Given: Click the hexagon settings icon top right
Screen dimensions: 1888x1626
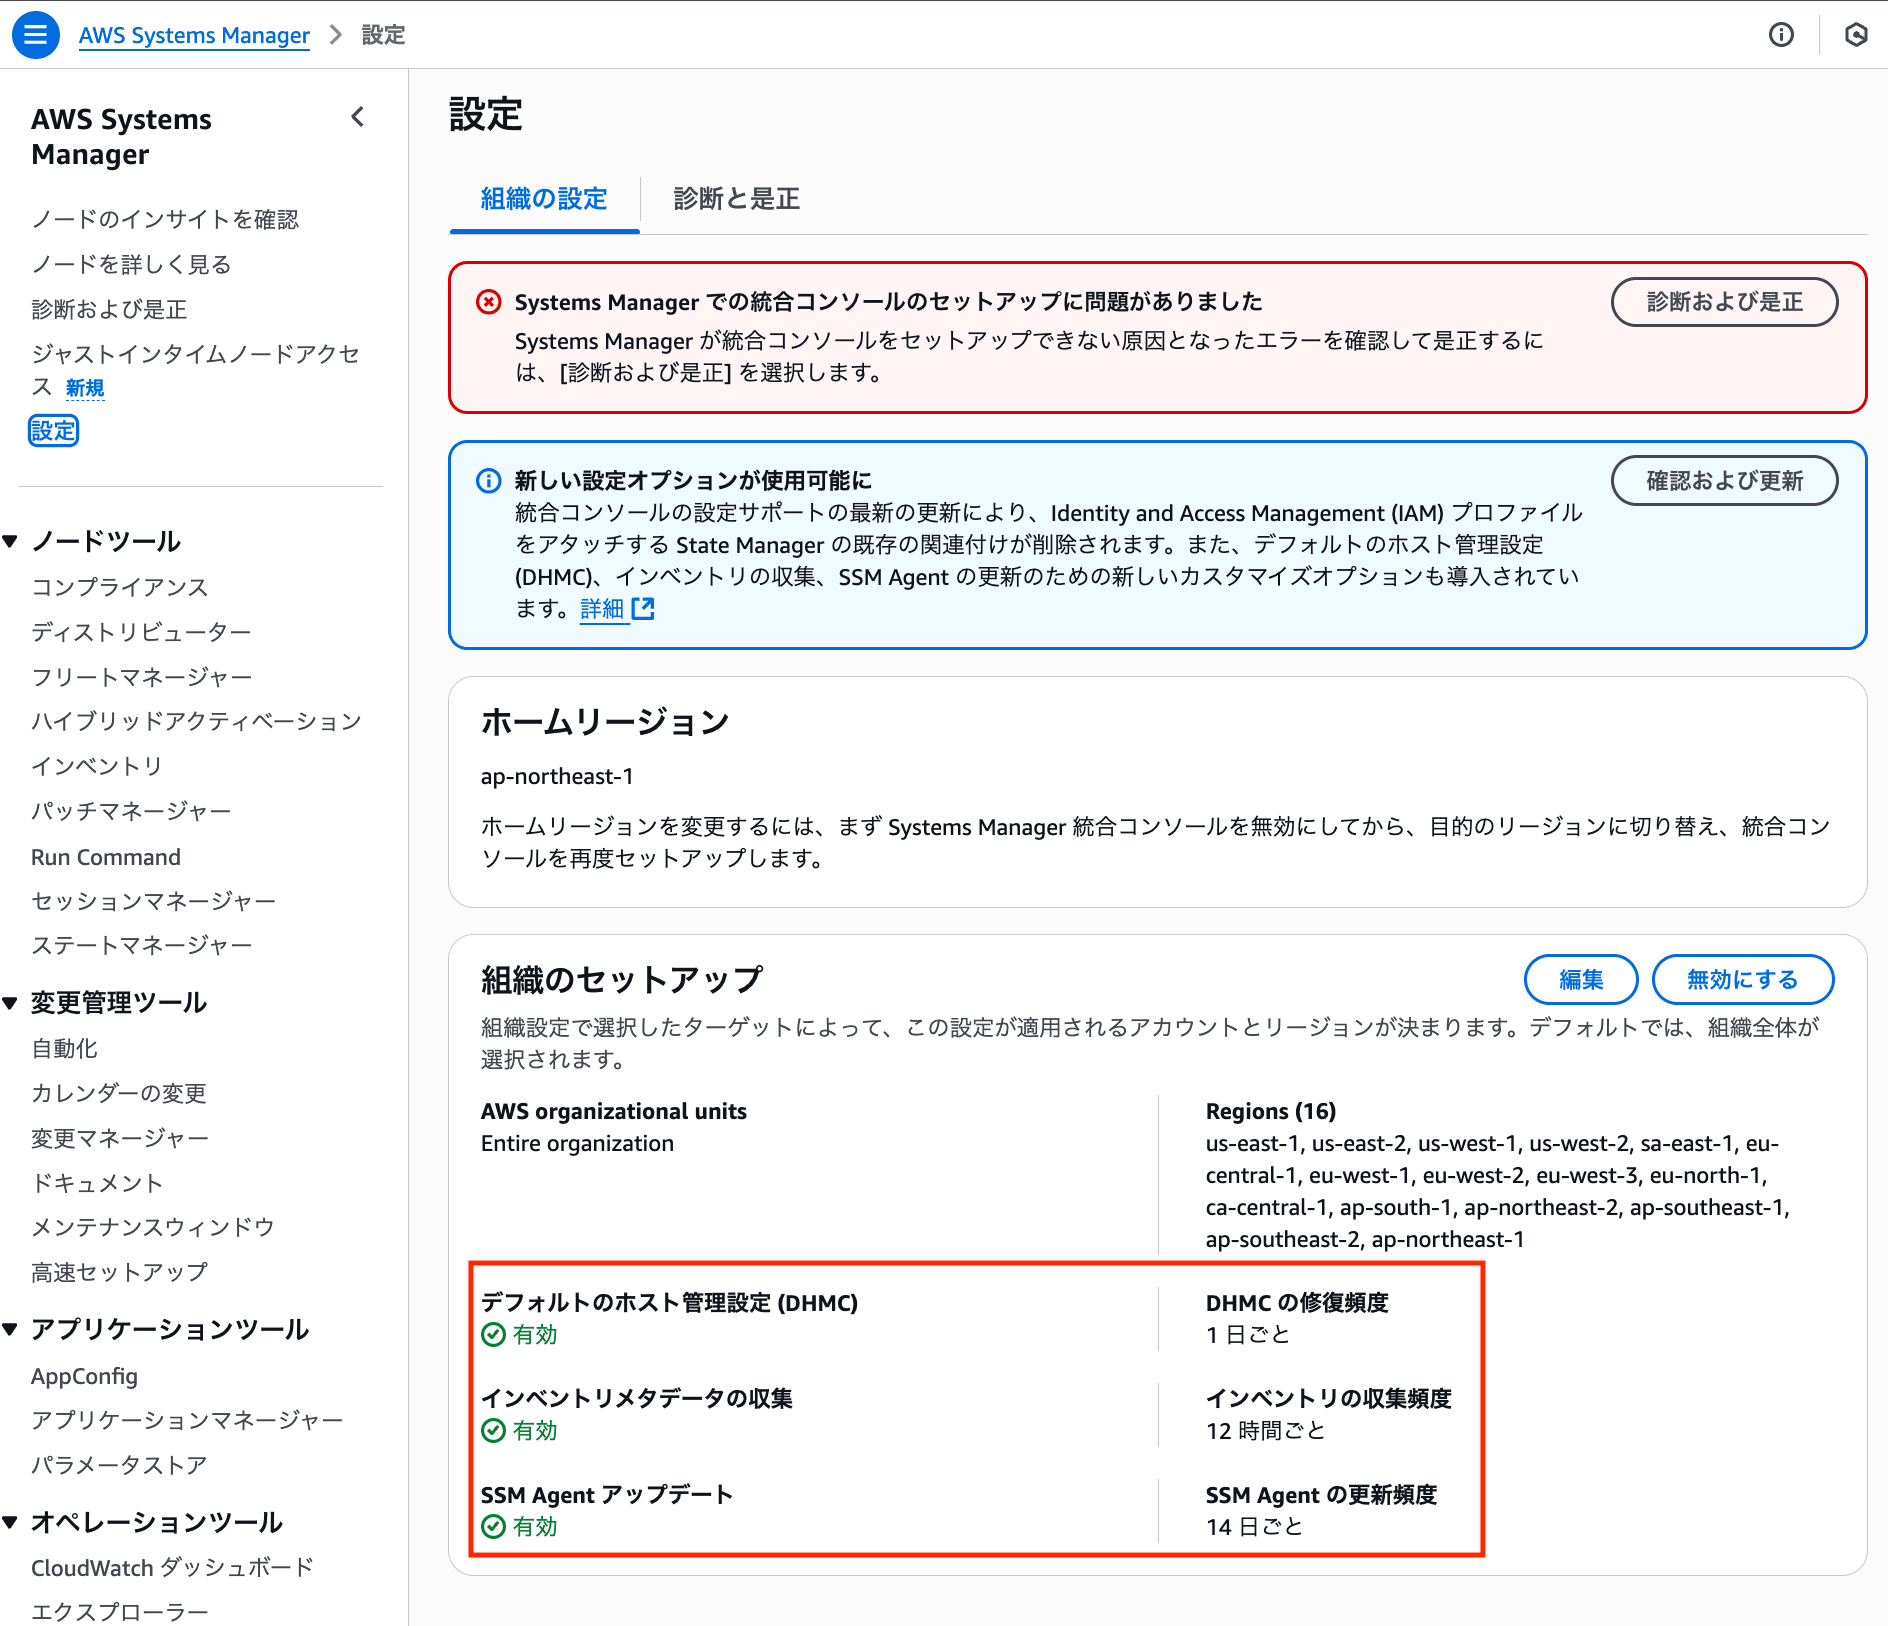Looking at the screenshot, I should (x=1856, y=35).
